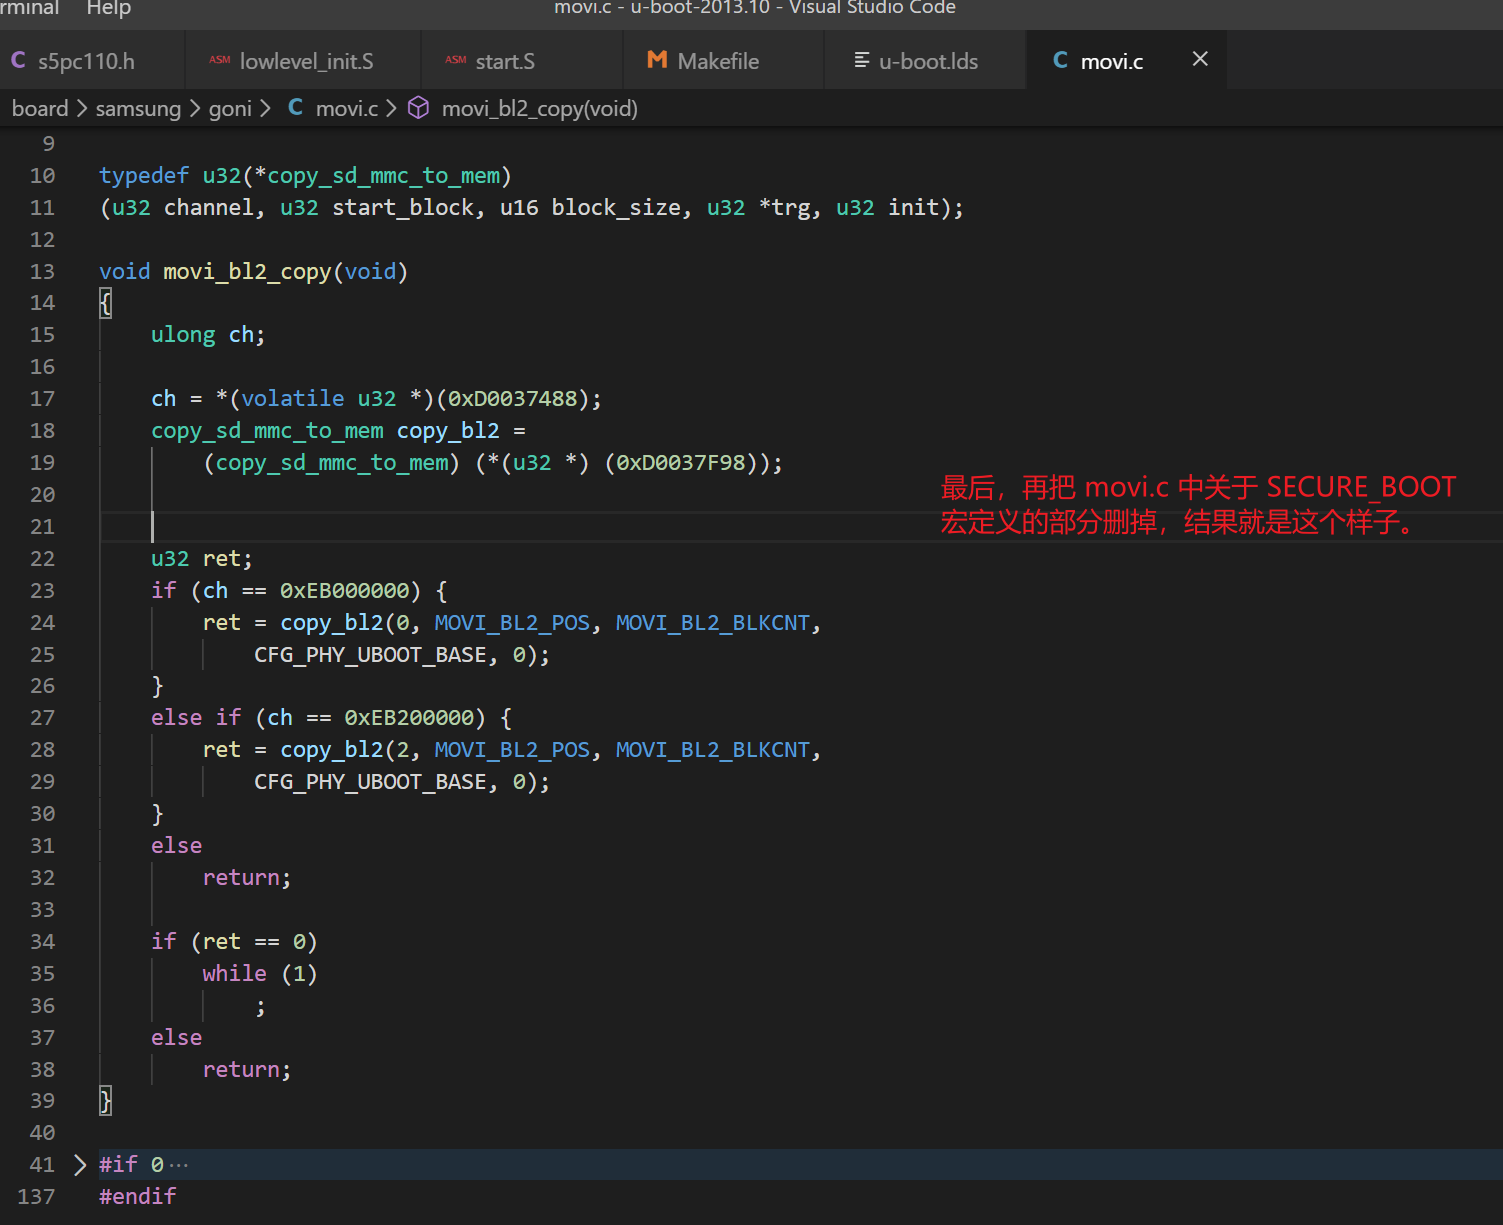Click the address 0xD0037488 on line 17
The height and width of the screenshot is (1225, 1503).
coord(512,398)
